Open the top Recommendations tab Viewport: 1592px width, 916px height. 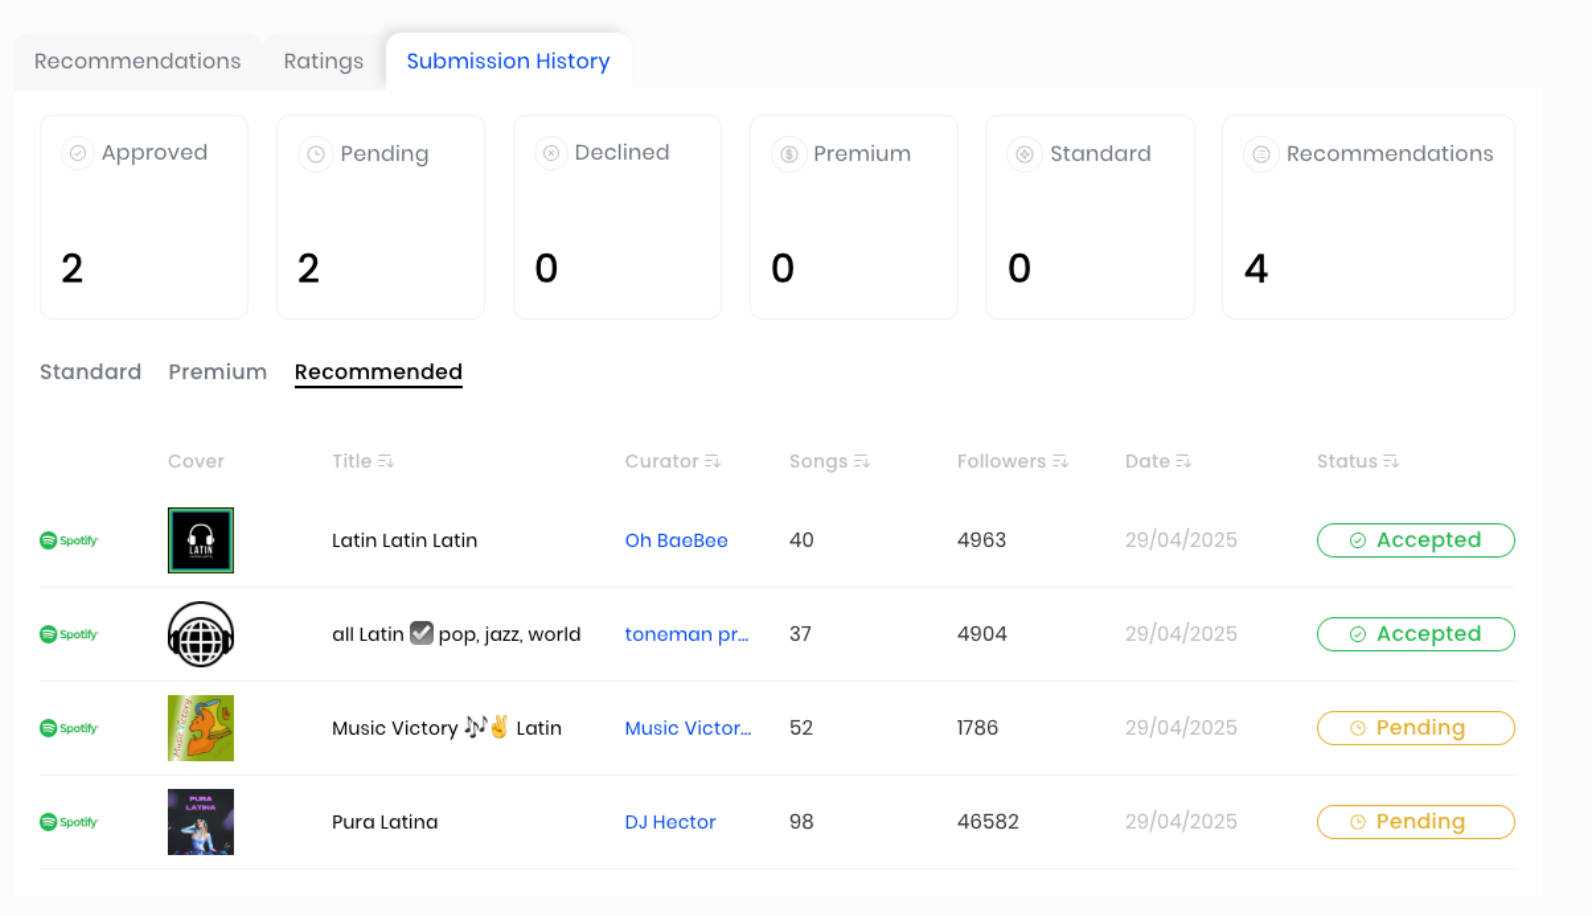(137, 61)
